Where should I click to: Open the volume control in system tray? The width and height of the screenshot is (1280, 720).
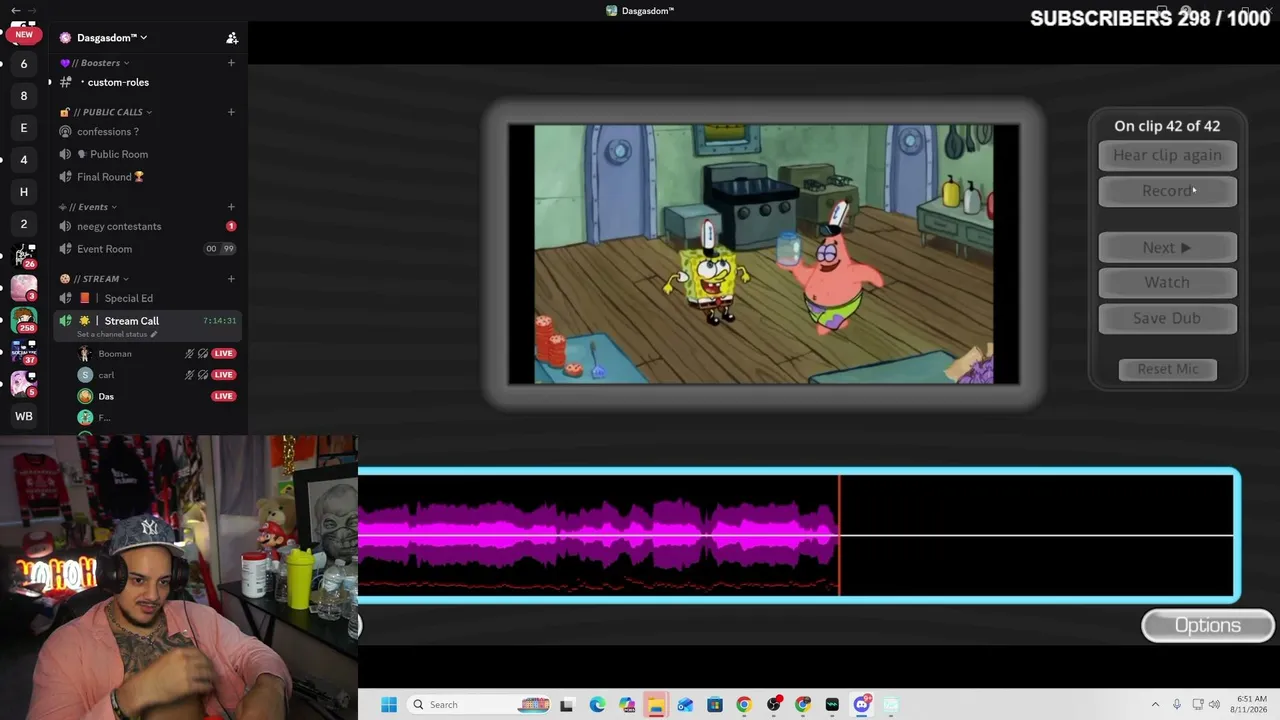(x=1215, y=705)
